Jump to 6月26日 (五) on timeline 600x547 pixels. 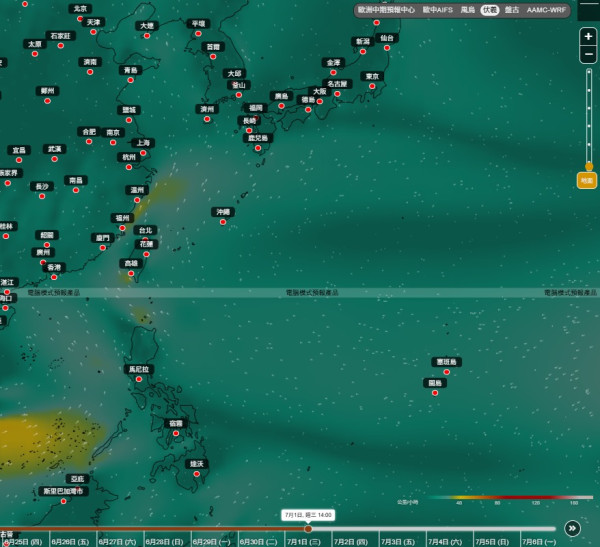[70, 542]
